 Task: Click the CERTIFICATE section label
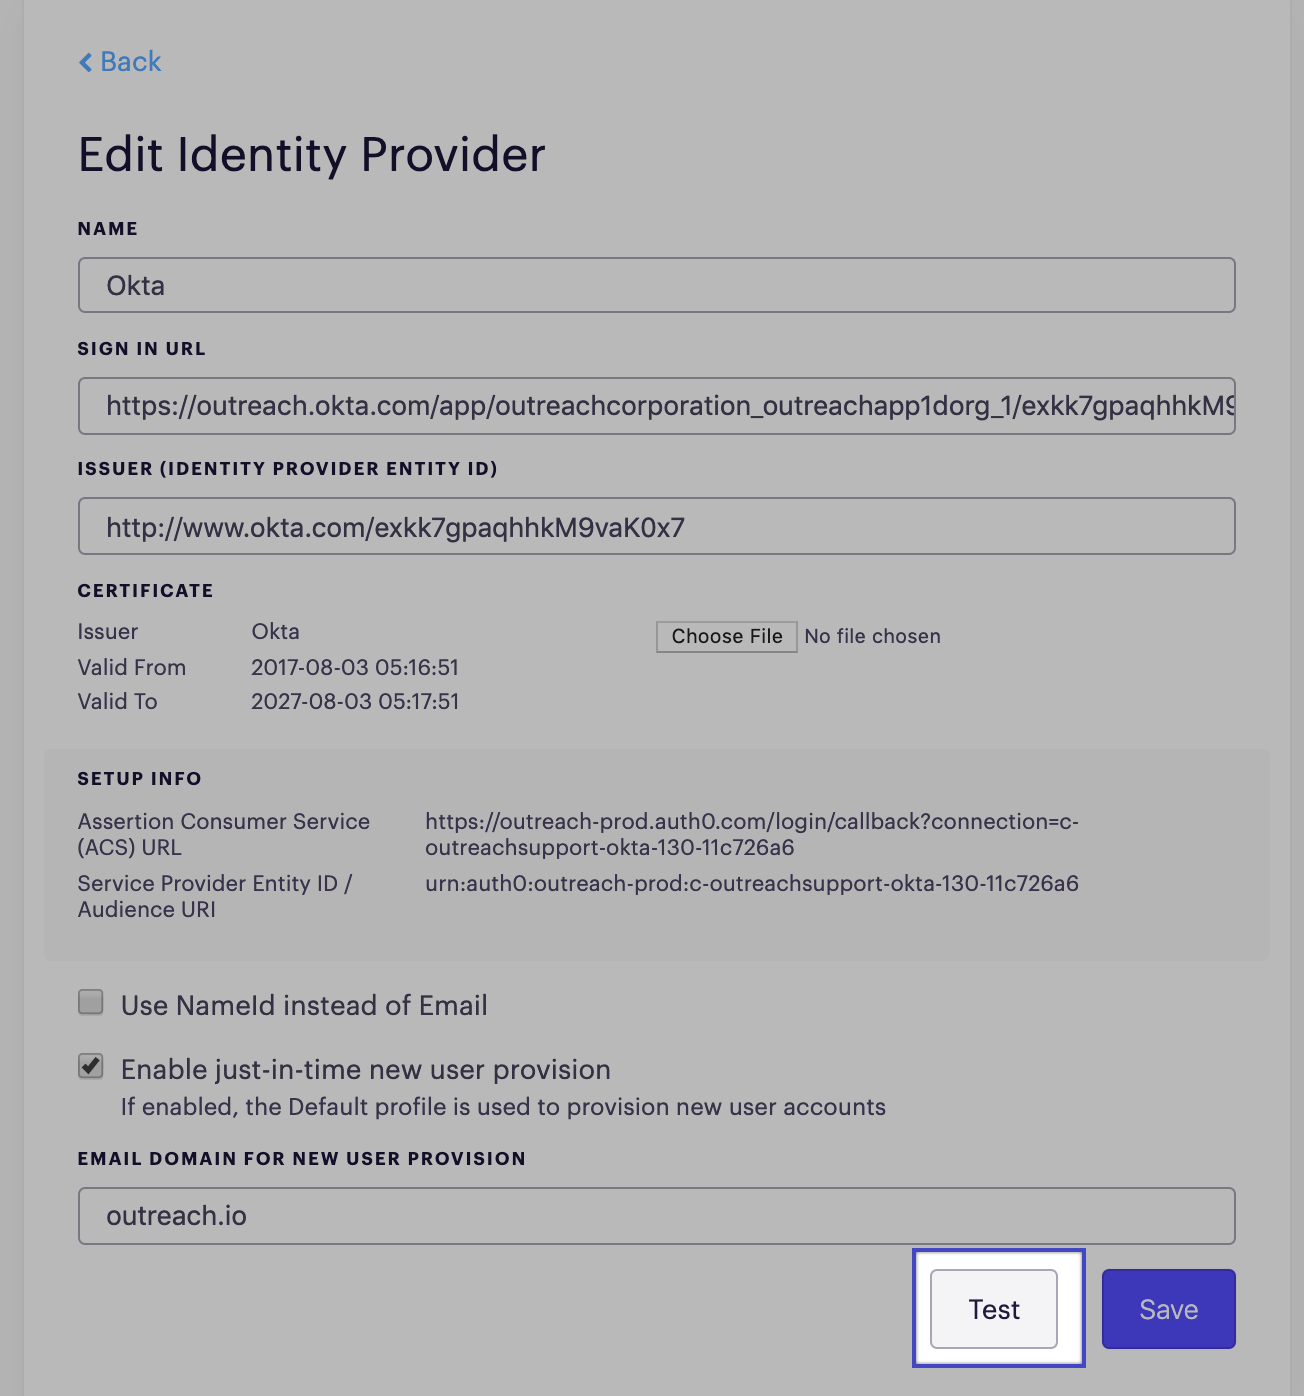[x=146, y=591]
